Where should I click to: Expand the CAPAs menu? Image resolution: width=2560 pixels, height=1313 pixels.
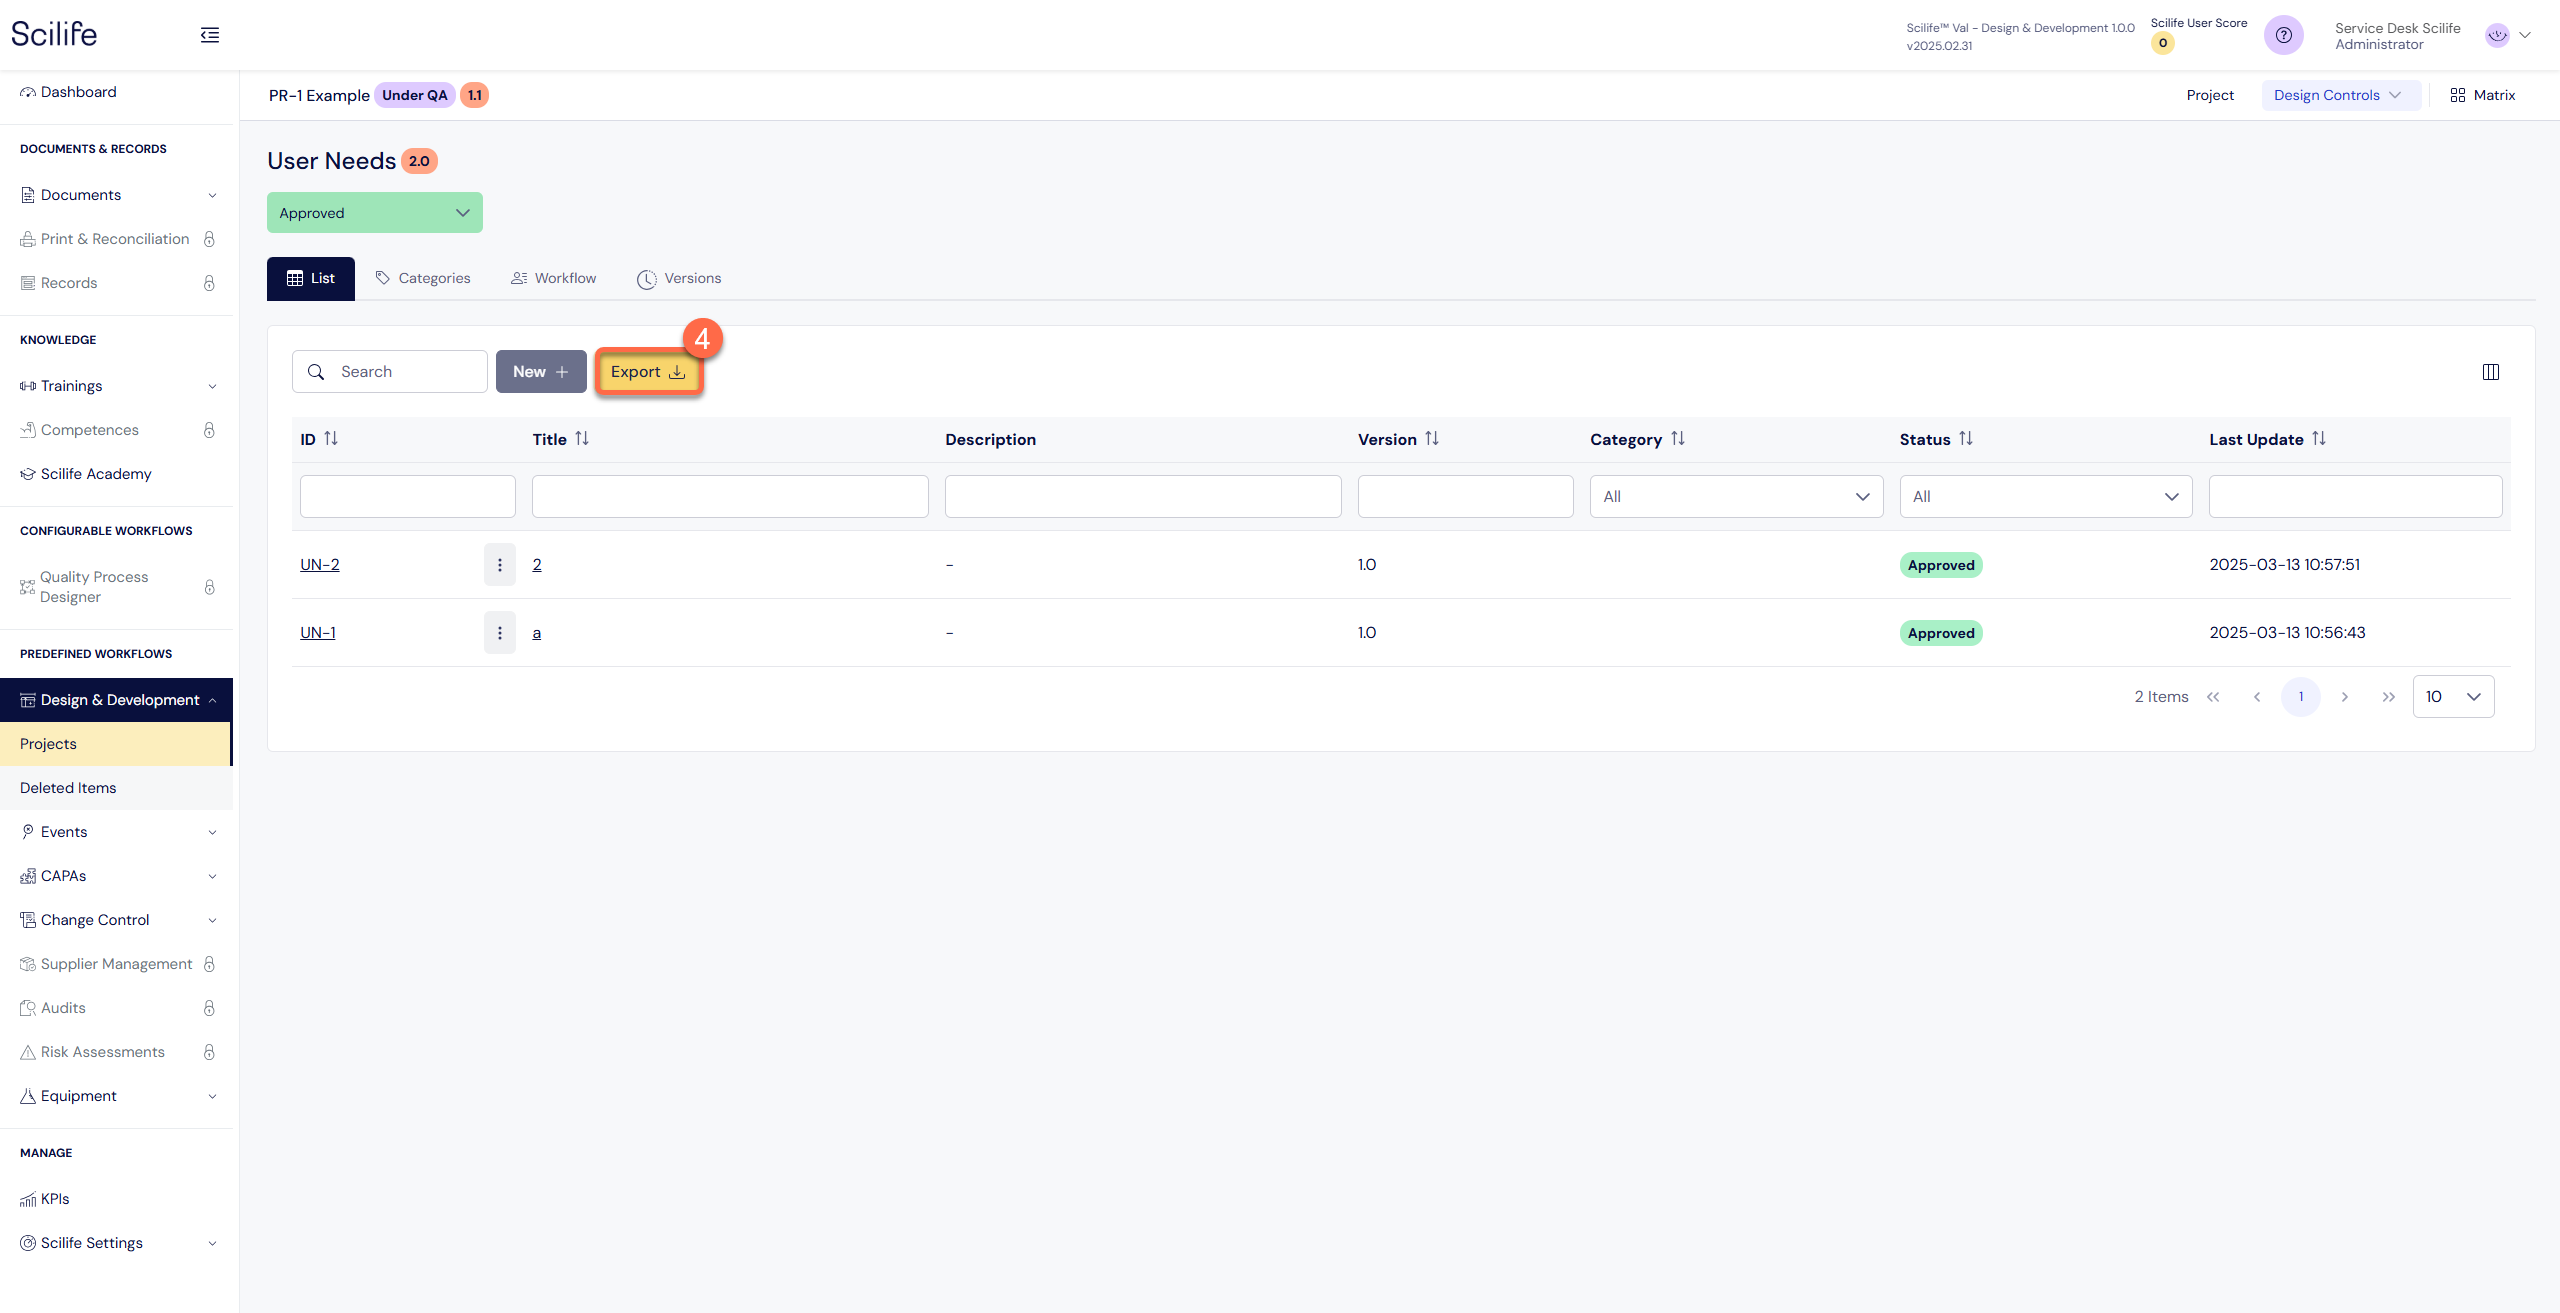click(117, 876)
